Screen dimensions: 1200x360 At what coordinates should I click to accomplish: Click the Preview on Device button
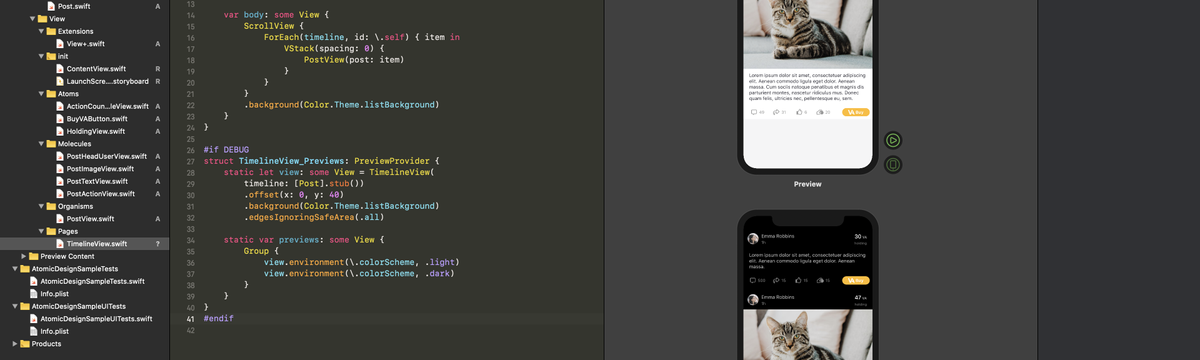tap(893, 165)
